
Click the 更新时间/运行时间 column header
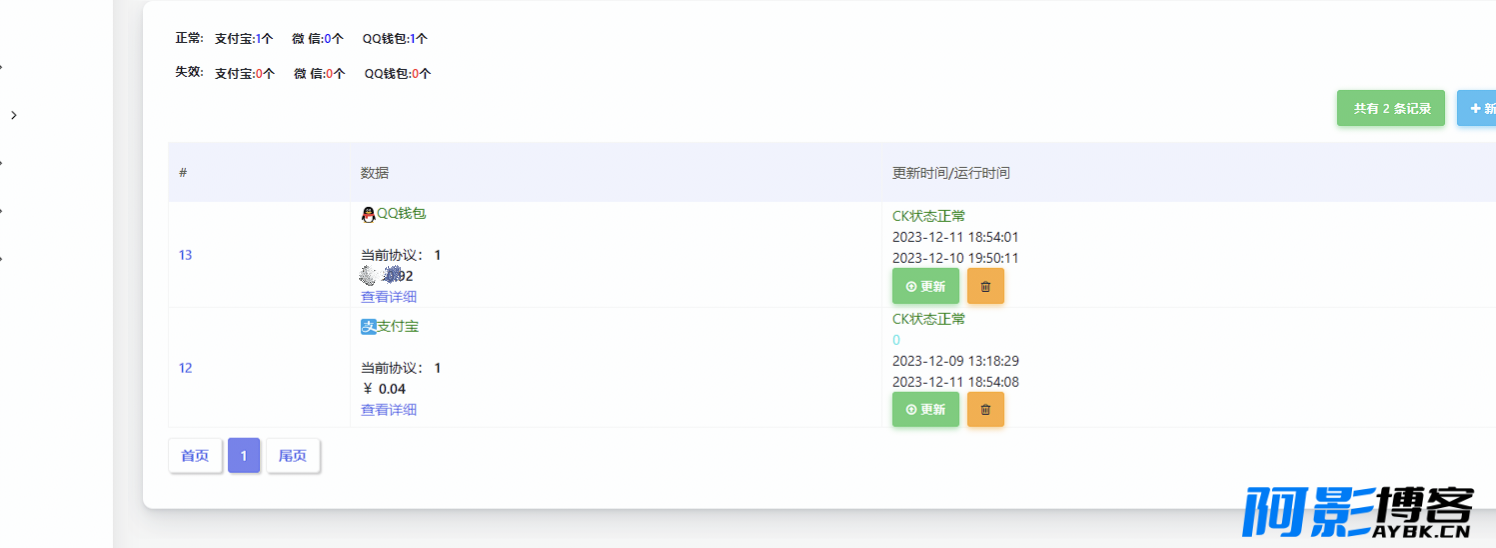click(951, 173)
